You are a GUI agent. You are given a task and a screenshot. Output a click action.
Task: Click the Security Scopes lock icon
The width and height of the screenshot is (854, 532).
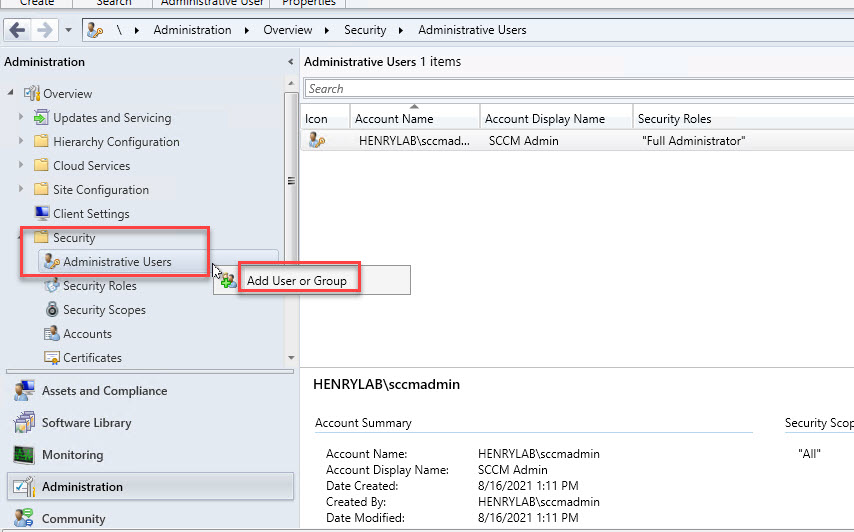52,310
